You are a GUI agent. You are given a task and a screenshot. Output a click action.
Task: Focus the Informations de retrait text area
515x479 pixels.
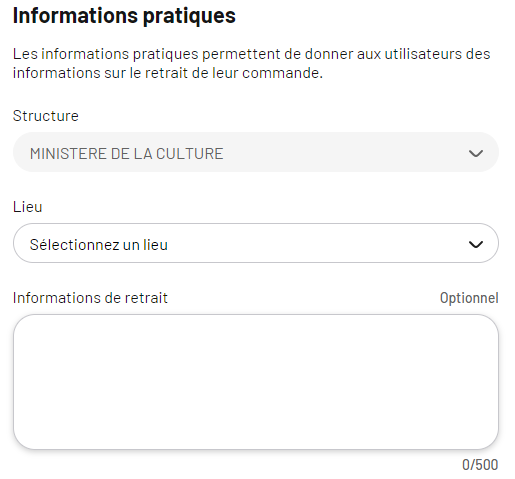256,382
